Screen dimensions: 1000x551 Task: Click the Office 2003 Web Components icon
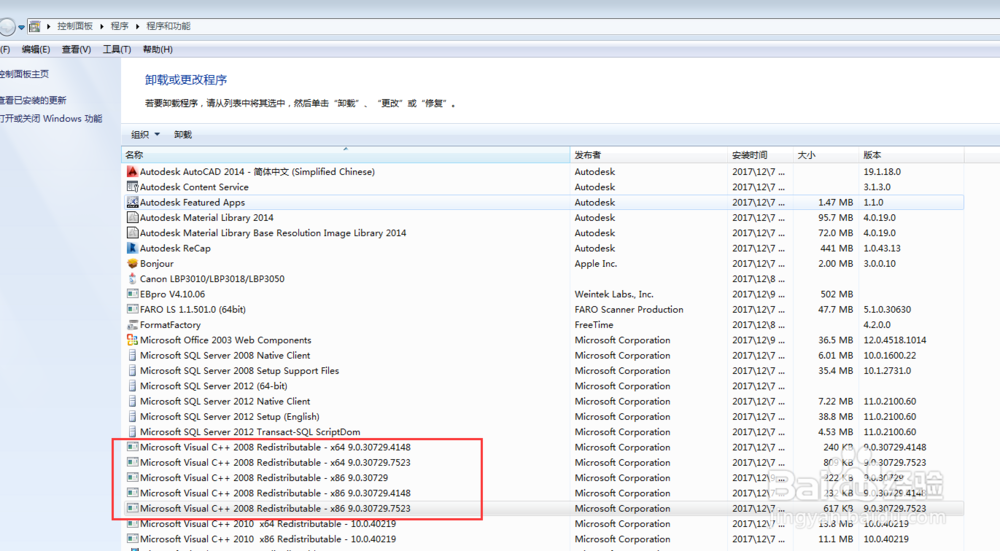tap(133, 340)
